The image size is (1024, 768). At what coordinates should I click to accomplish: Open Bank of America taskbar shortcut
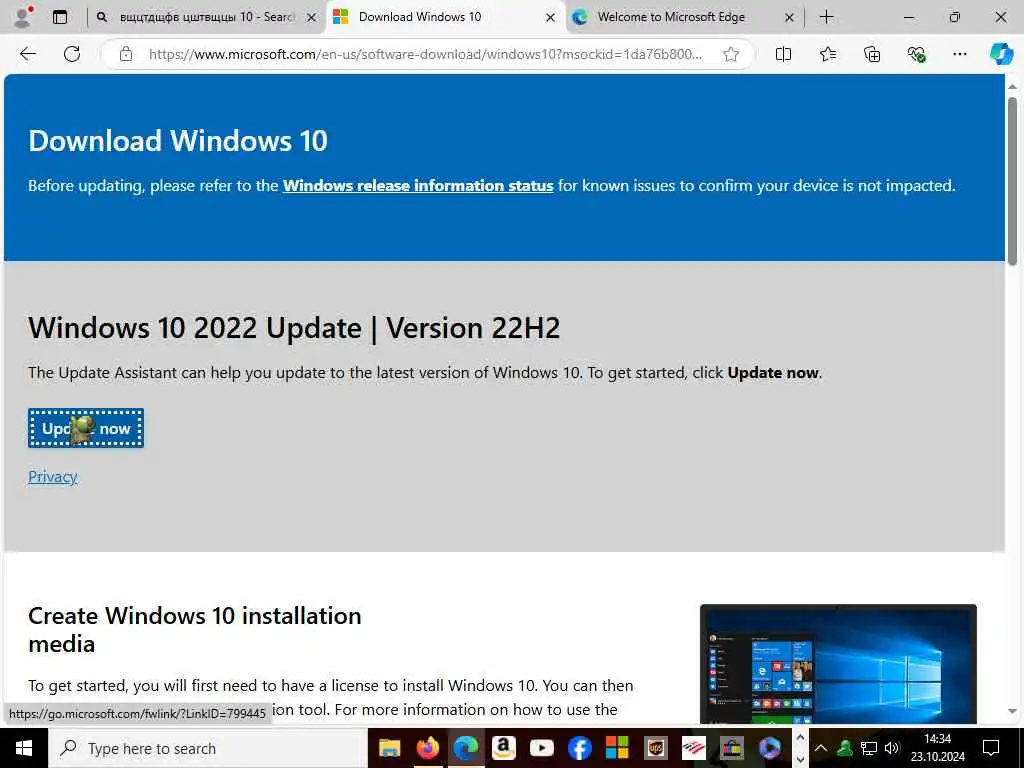693,748
